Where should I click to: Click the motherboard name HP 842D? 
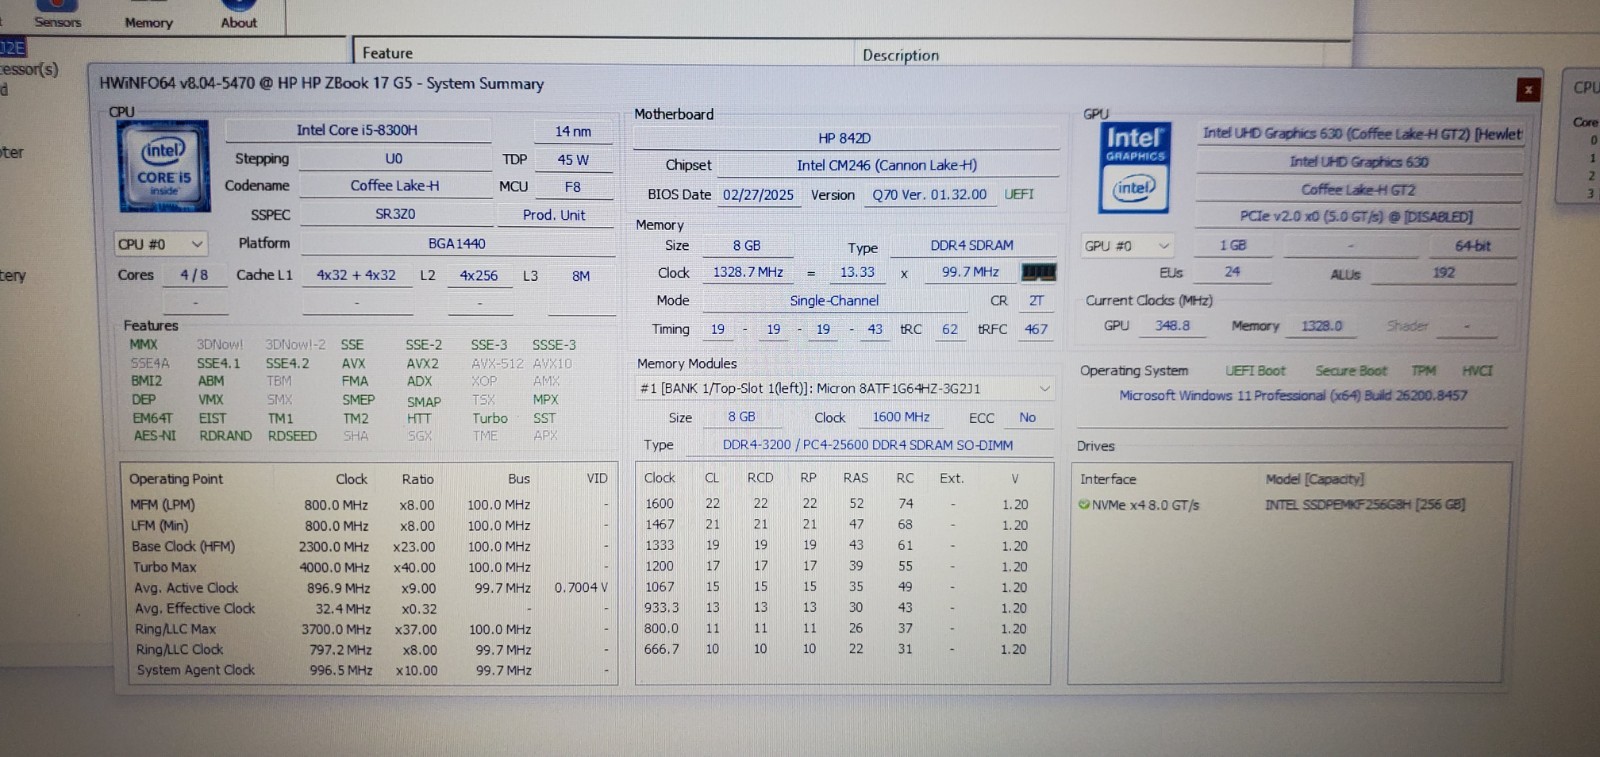tap(845, 138)
